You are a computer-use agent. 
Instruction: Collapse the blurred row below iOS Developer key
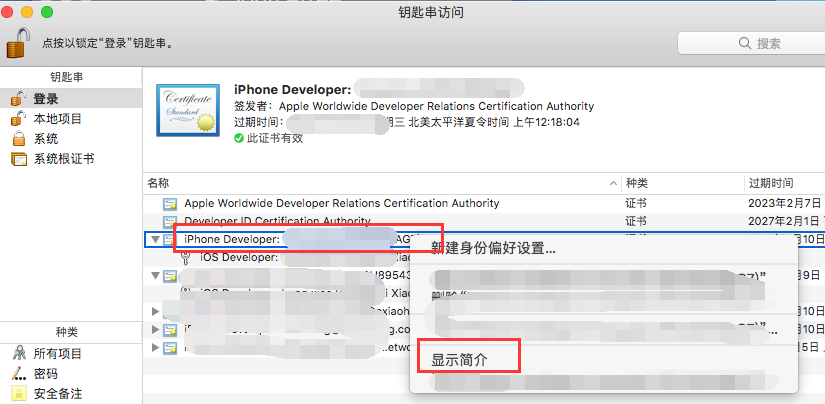tap(155, 275)
